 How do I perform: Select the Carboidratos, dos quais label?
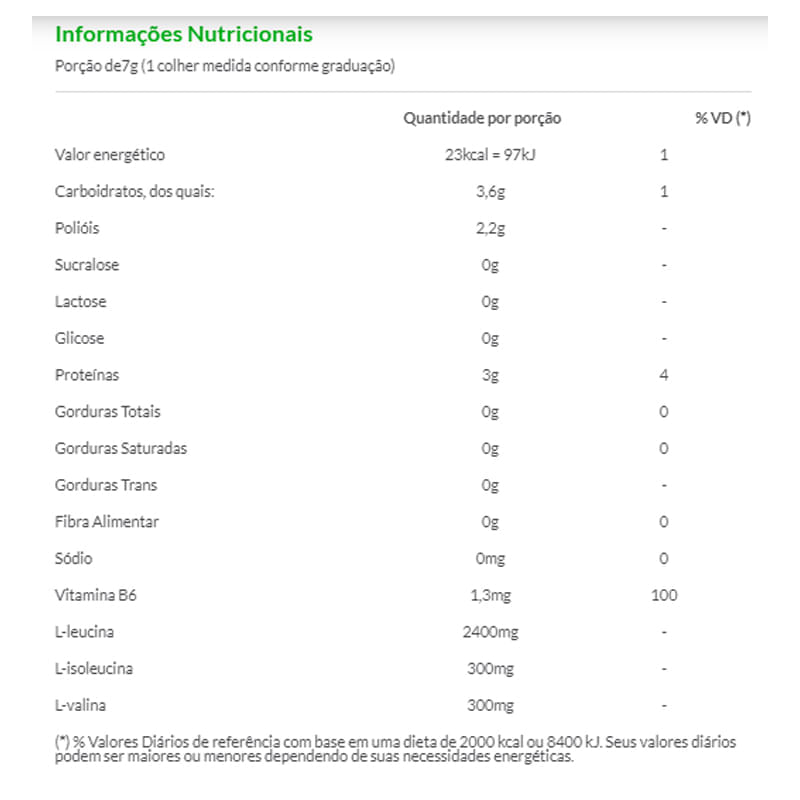coord(135,192)
